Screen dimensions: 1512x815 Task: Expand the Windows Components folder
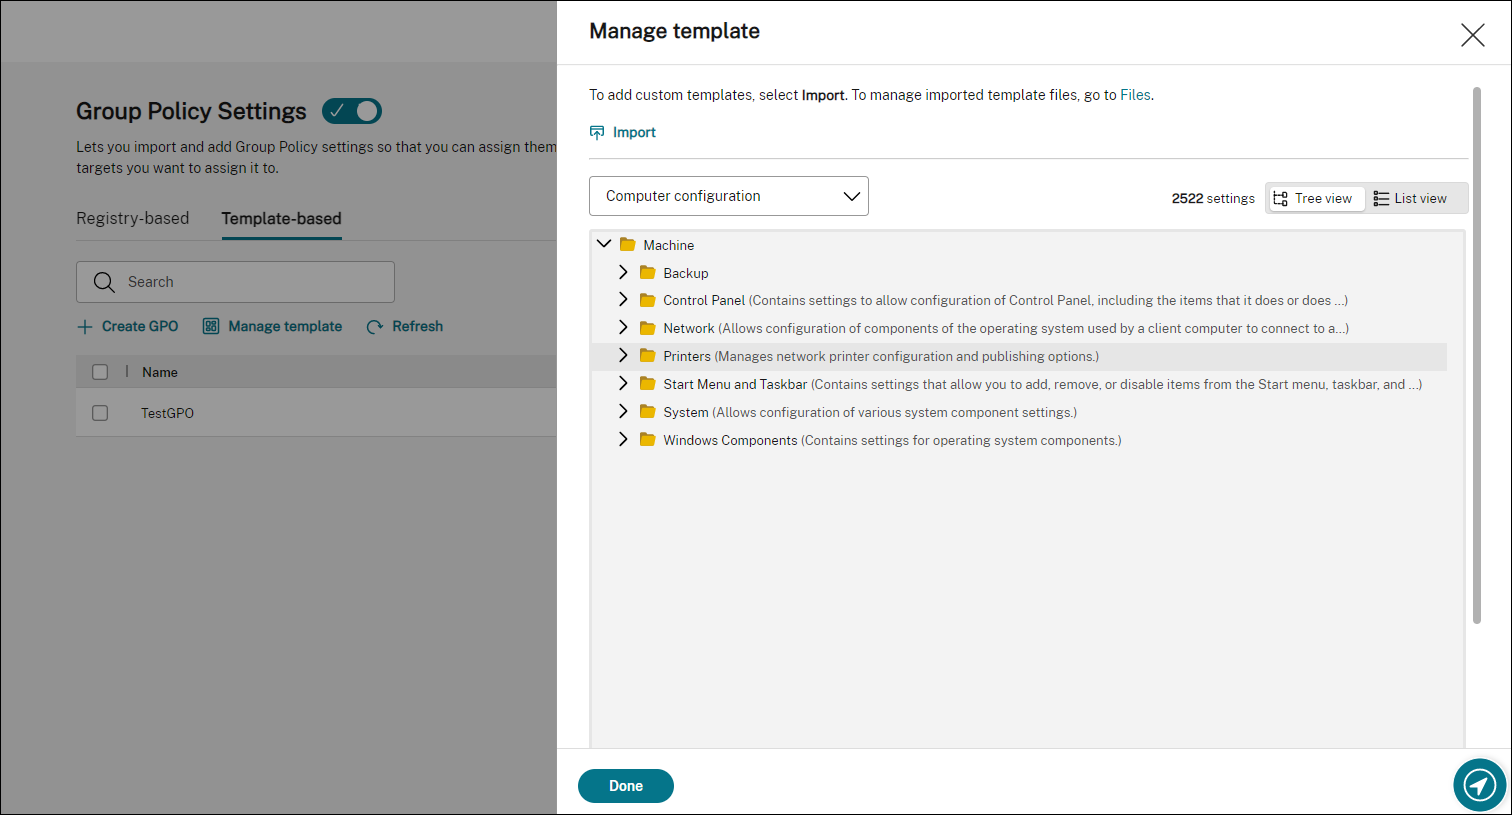623,440
